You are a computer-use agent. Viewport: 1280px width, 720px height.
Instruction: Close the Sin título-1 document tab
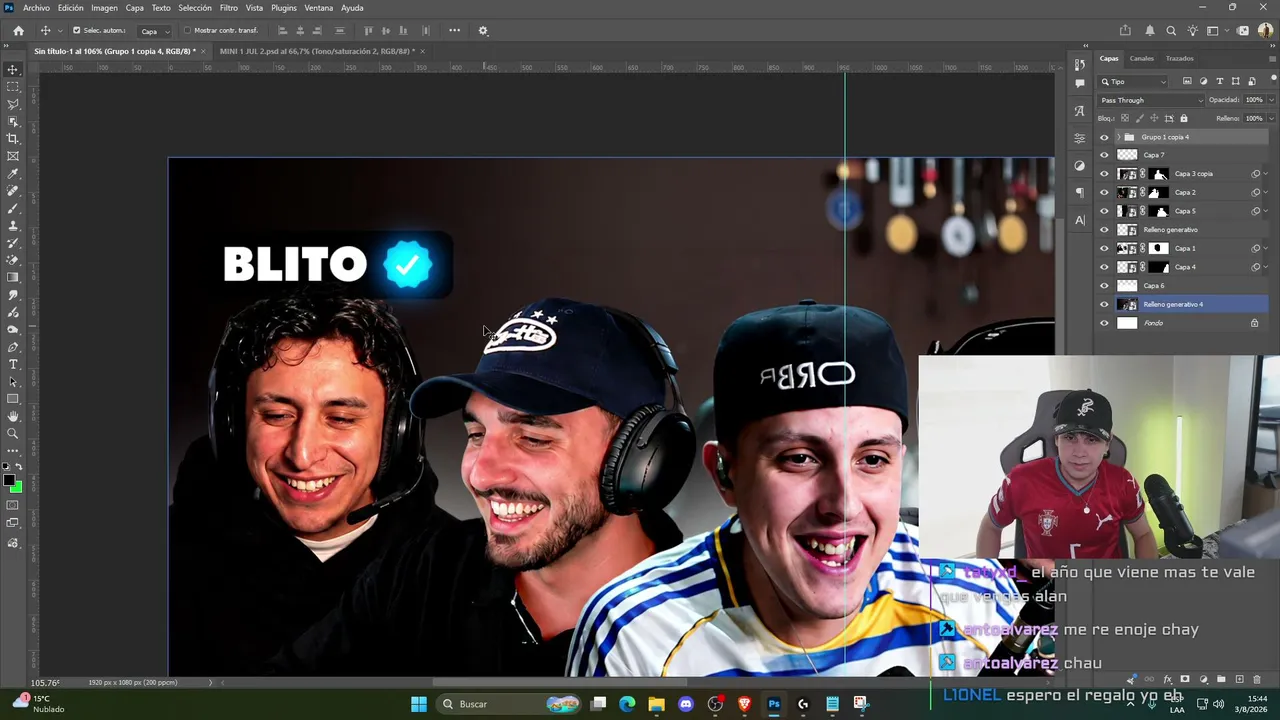click(x=204, y=51)
